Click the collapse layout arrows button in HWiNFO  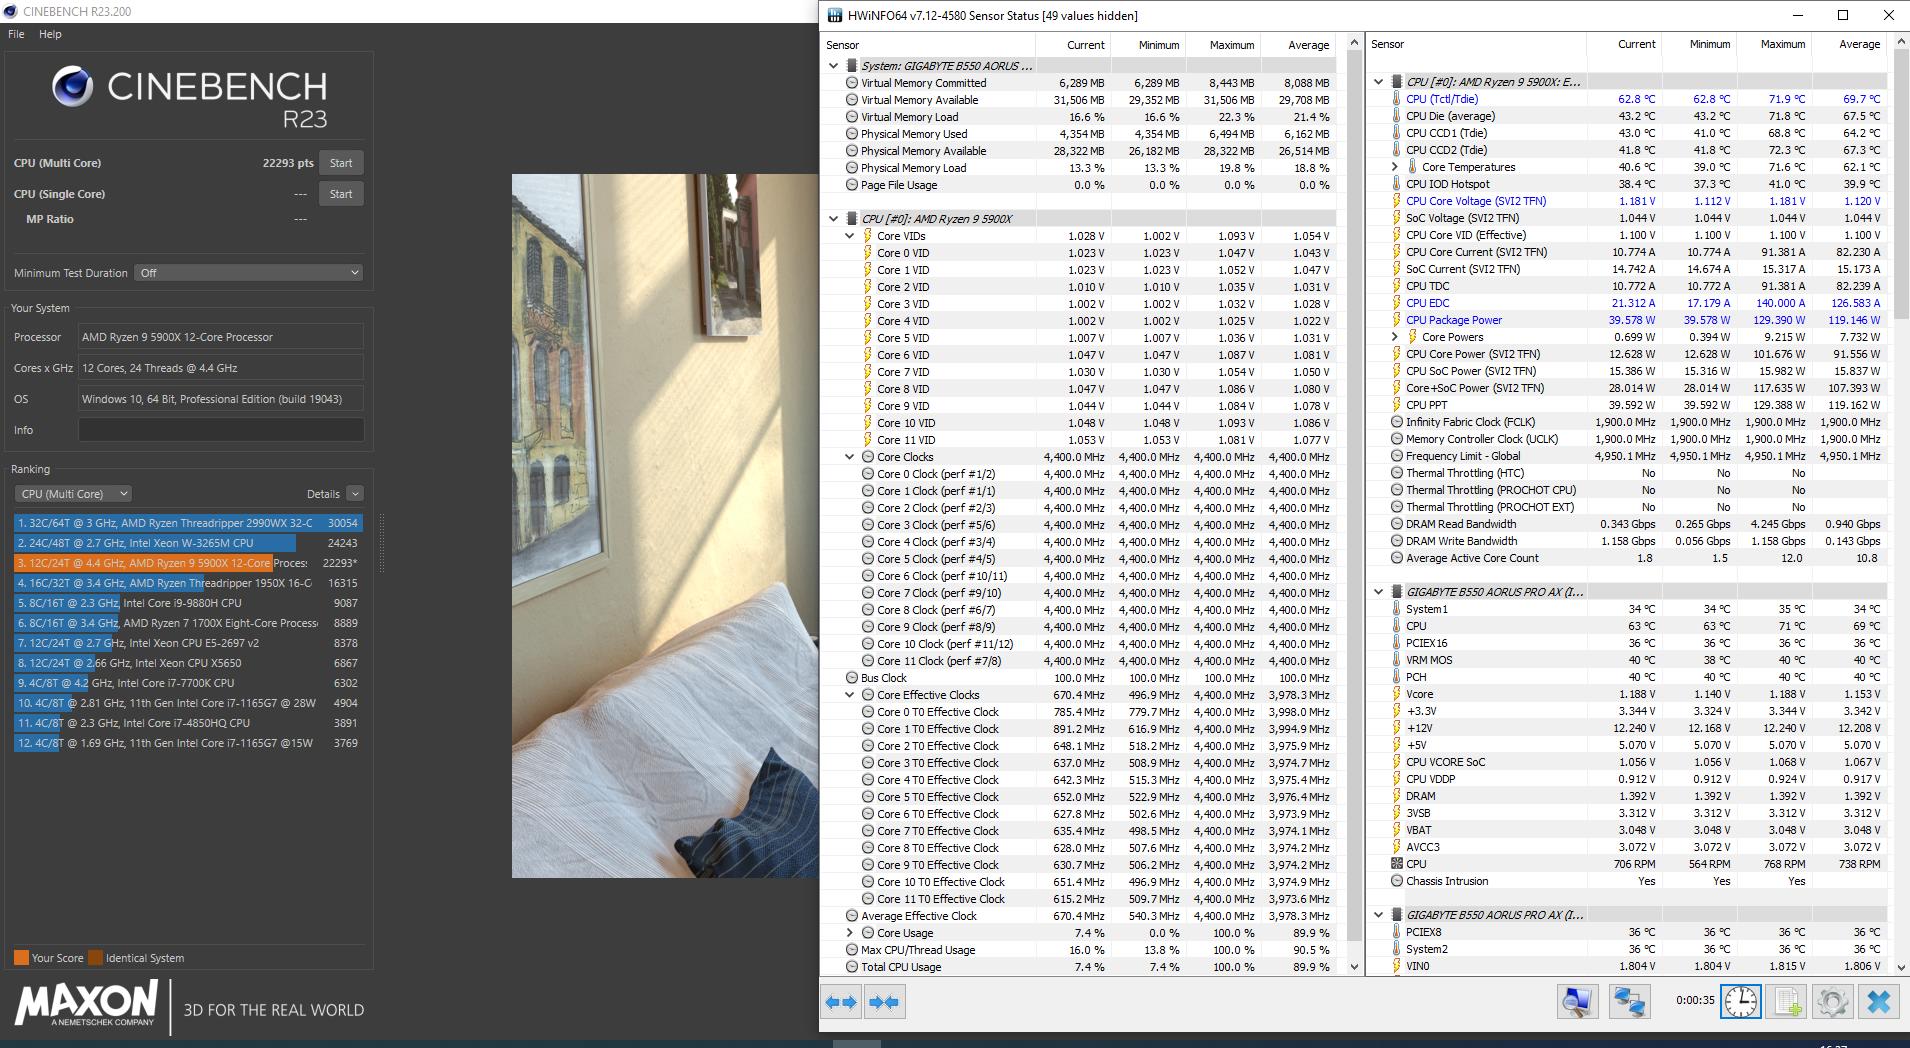coord(885,1002)
